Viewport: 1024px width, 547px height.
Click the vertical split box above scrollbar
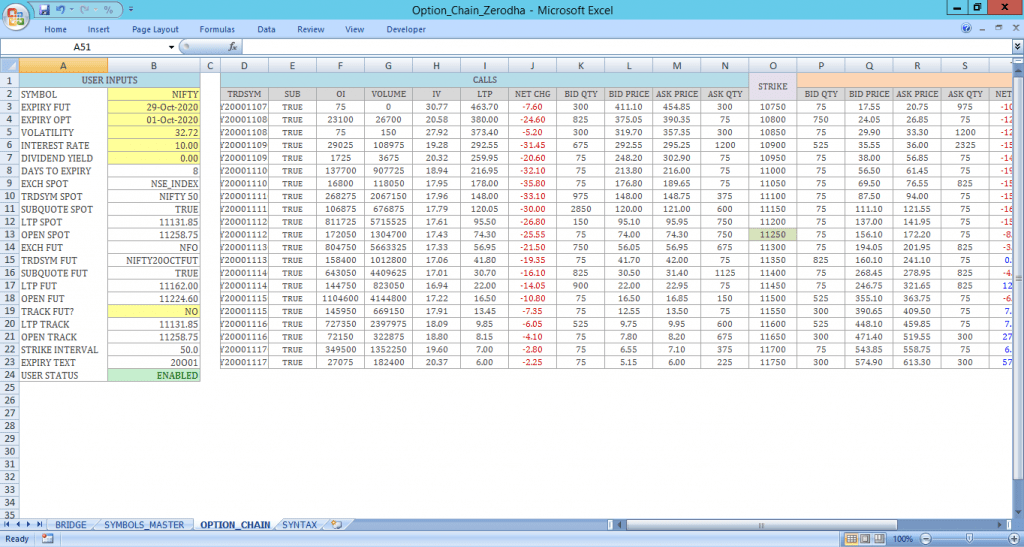(1018, 61)
